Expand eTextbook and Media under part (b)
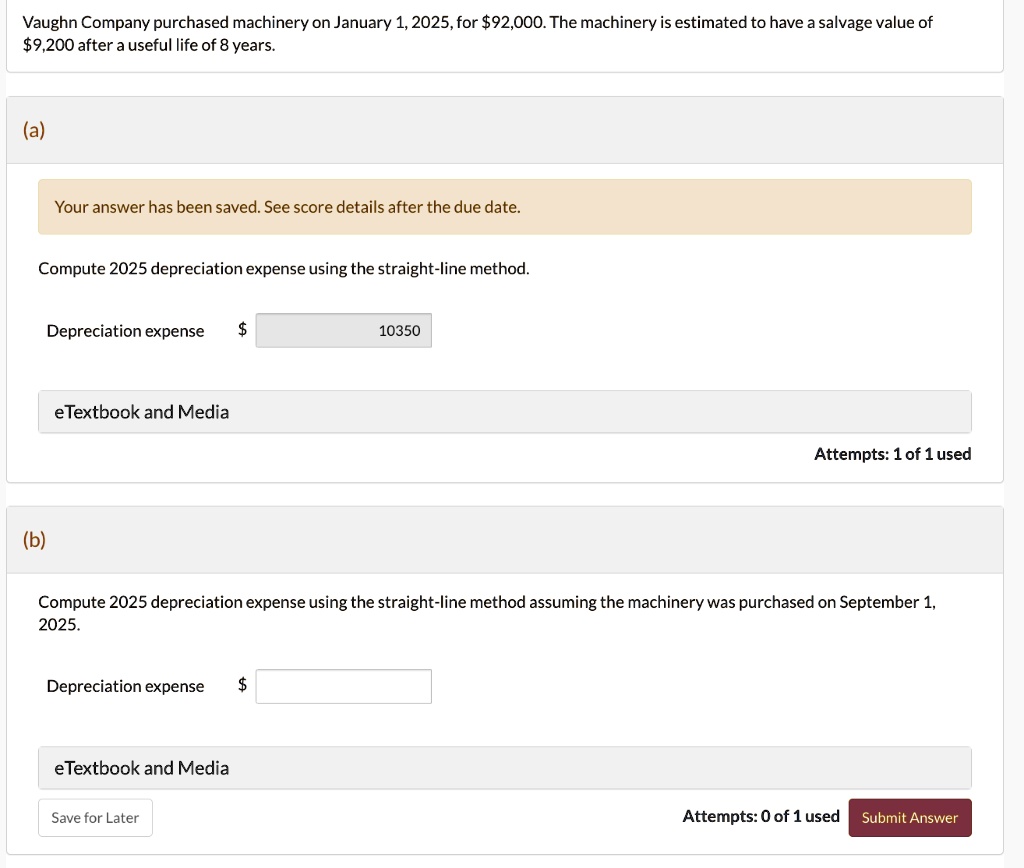This screenshot has width=1024, height=868. pos(141,768)
